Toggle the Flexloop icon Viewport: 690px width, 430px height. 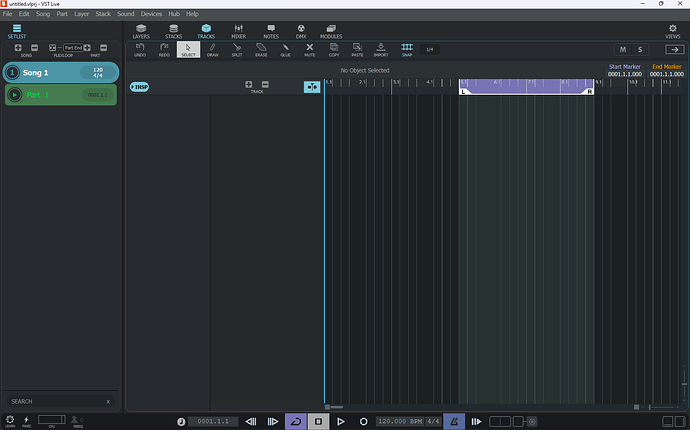[52, 48]
